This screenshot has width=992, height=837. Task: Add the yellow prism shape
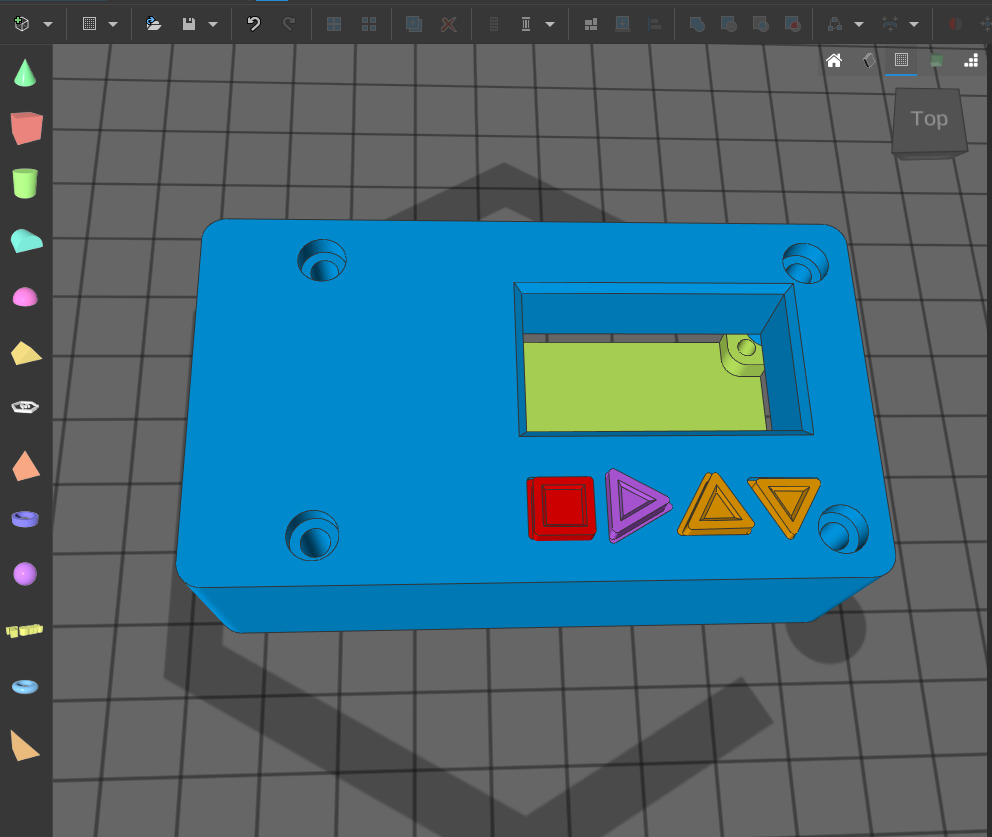pyautogui.click(x=26, y=353)
